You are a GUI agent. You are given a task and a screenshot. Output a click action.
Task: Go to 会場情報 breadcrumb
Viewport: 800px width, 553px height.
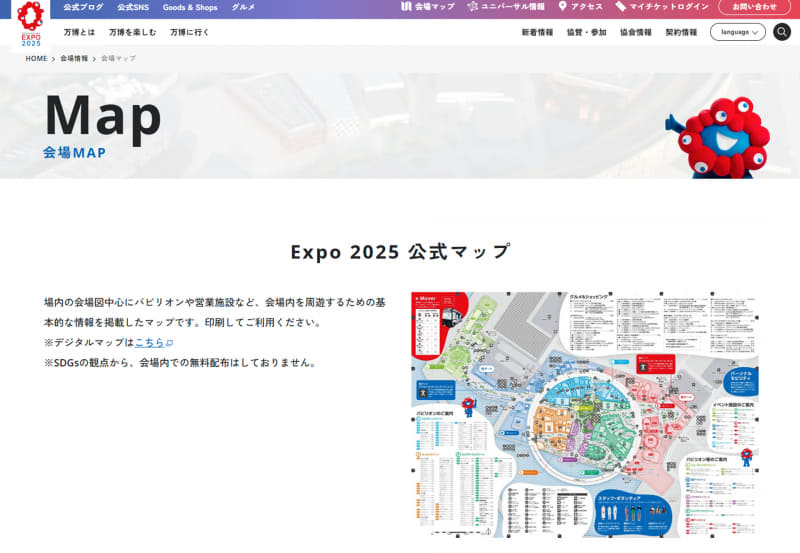[x=74, y=59]
